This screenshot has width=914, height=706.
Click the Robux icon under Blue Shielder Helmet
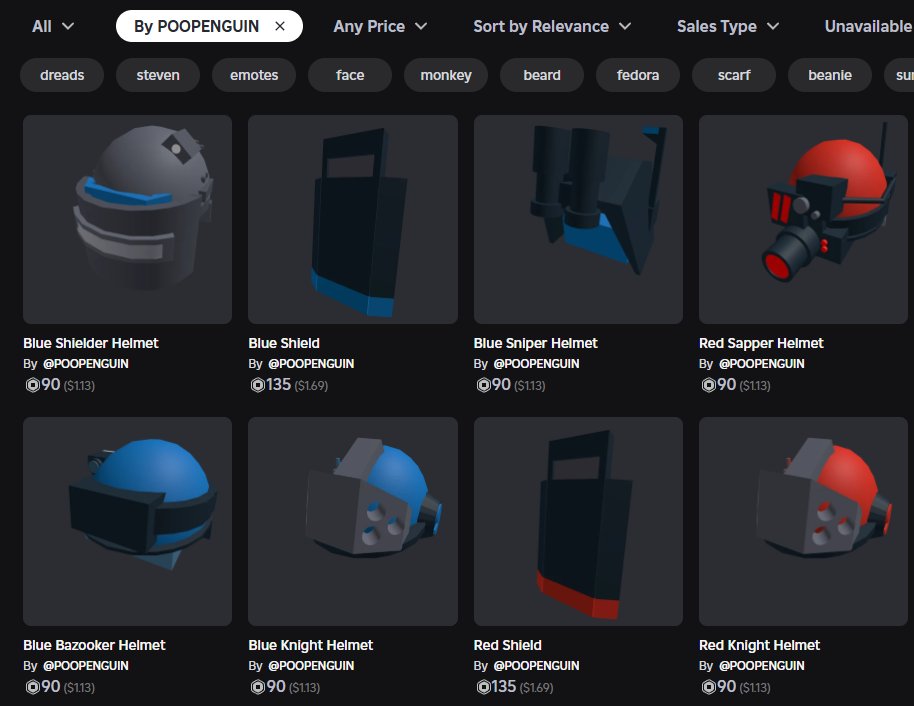tap(33, 385)
